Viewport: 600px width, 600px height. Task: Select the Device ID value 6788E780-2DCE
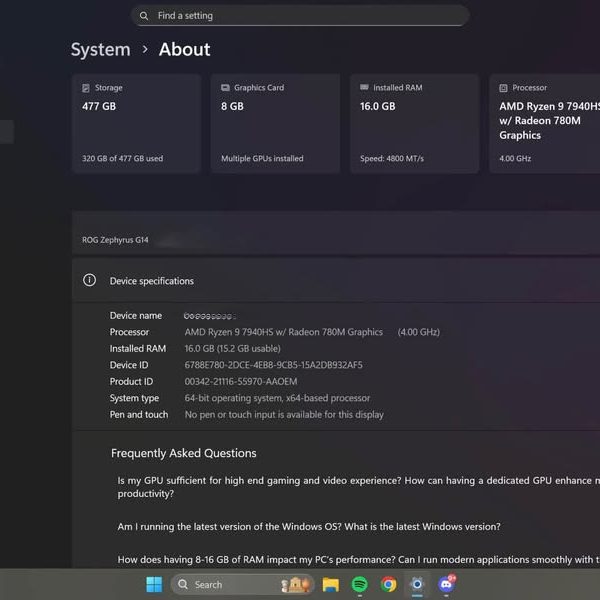point(274,365)
